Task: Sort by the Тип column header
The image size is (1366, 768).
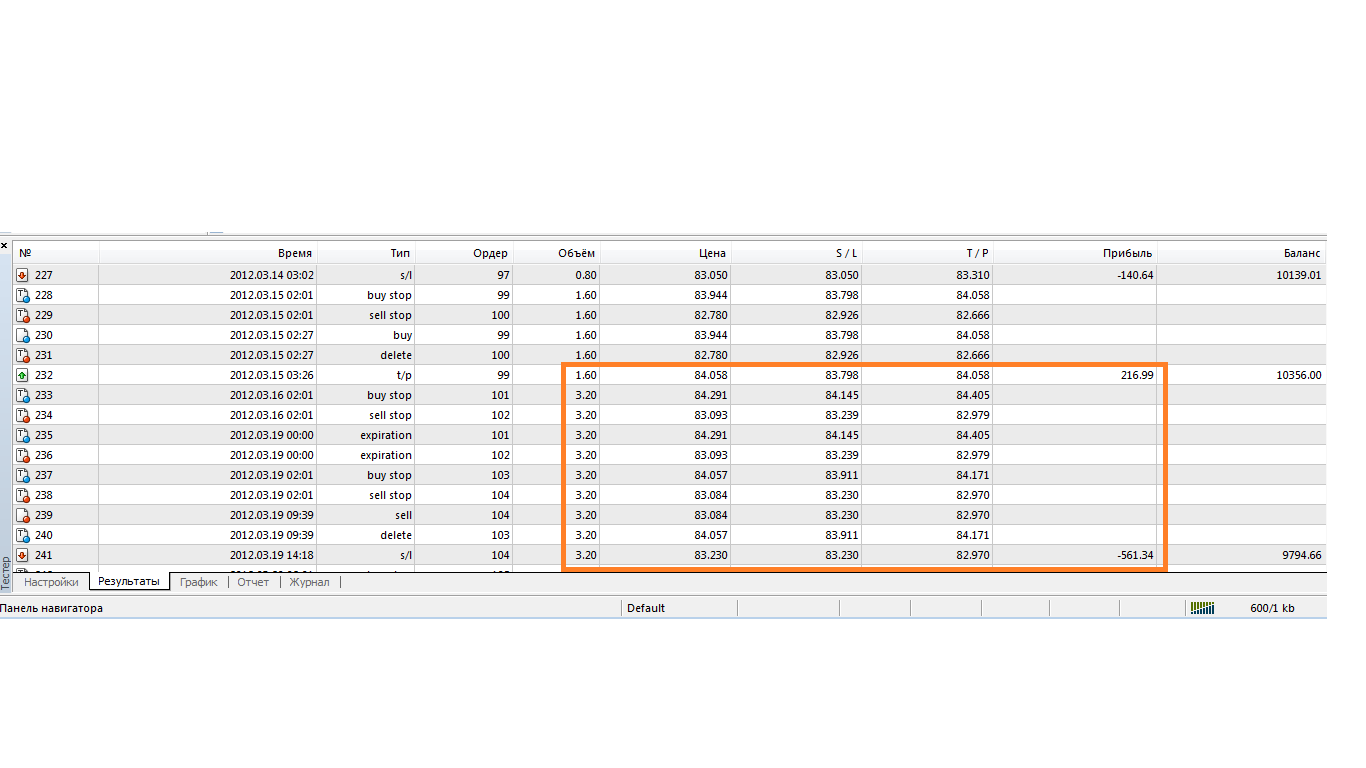Action: pyautogui.click(x=365, y=253)
